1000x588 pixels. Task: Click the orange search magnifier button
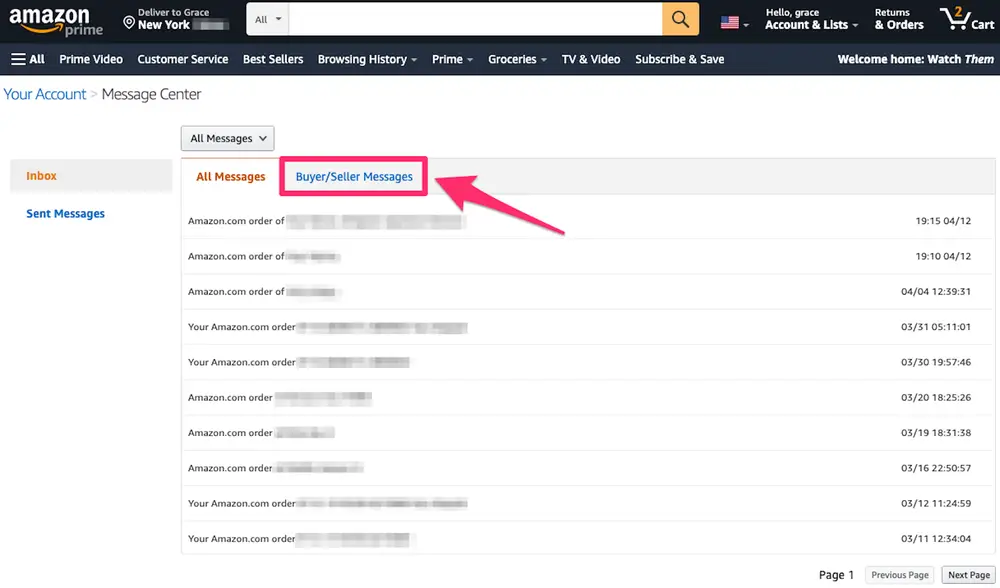coord(680,19)
